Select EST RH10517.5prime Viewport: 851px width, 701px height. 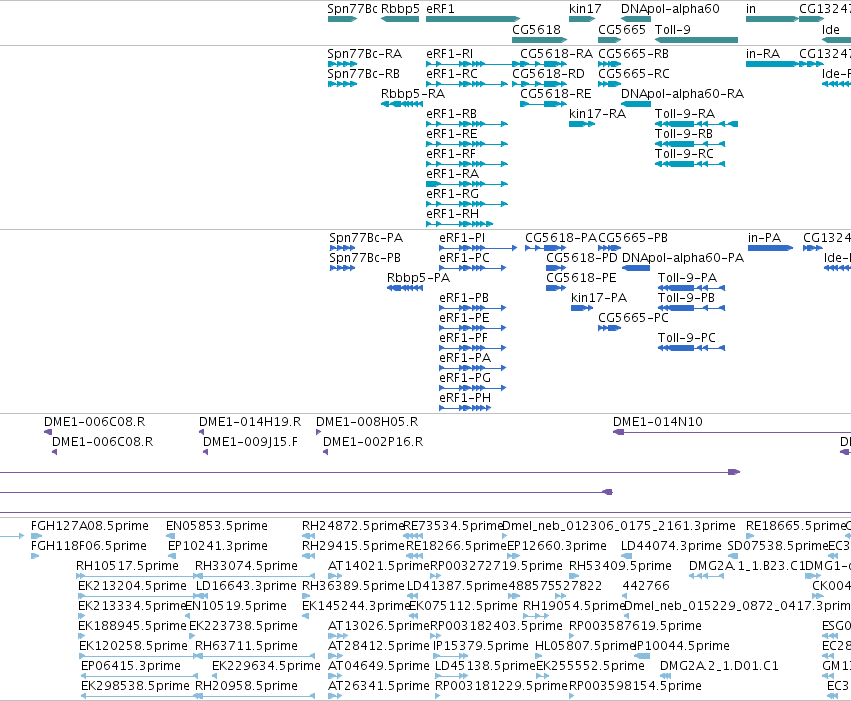tap(127, 566)
